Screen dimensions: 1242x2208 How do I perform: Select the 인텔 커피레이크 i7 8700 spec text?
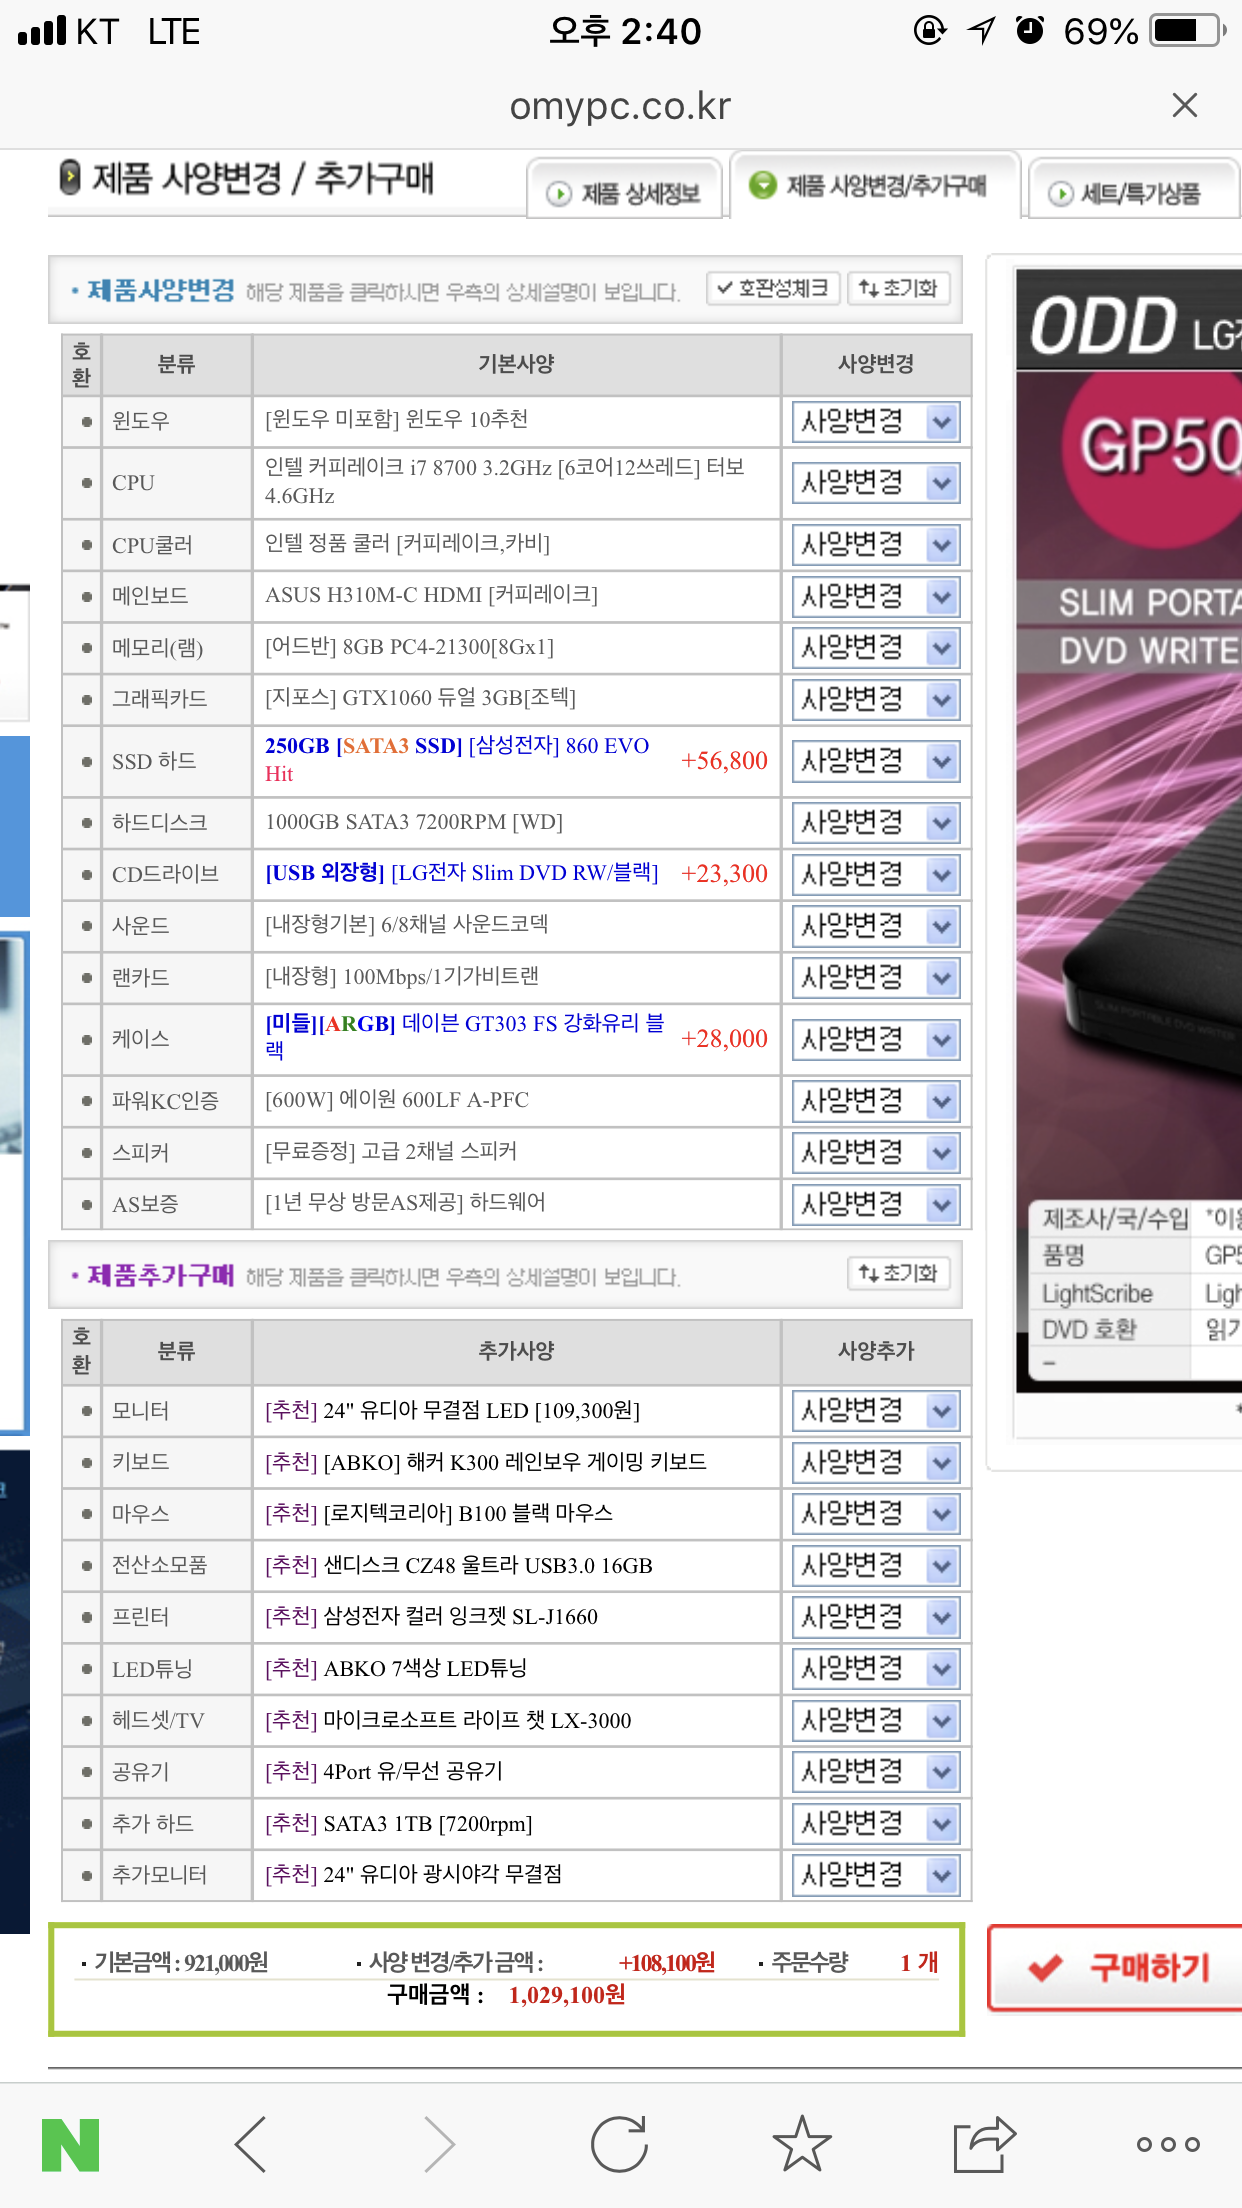pyautogui.click(x=505, y=481)
